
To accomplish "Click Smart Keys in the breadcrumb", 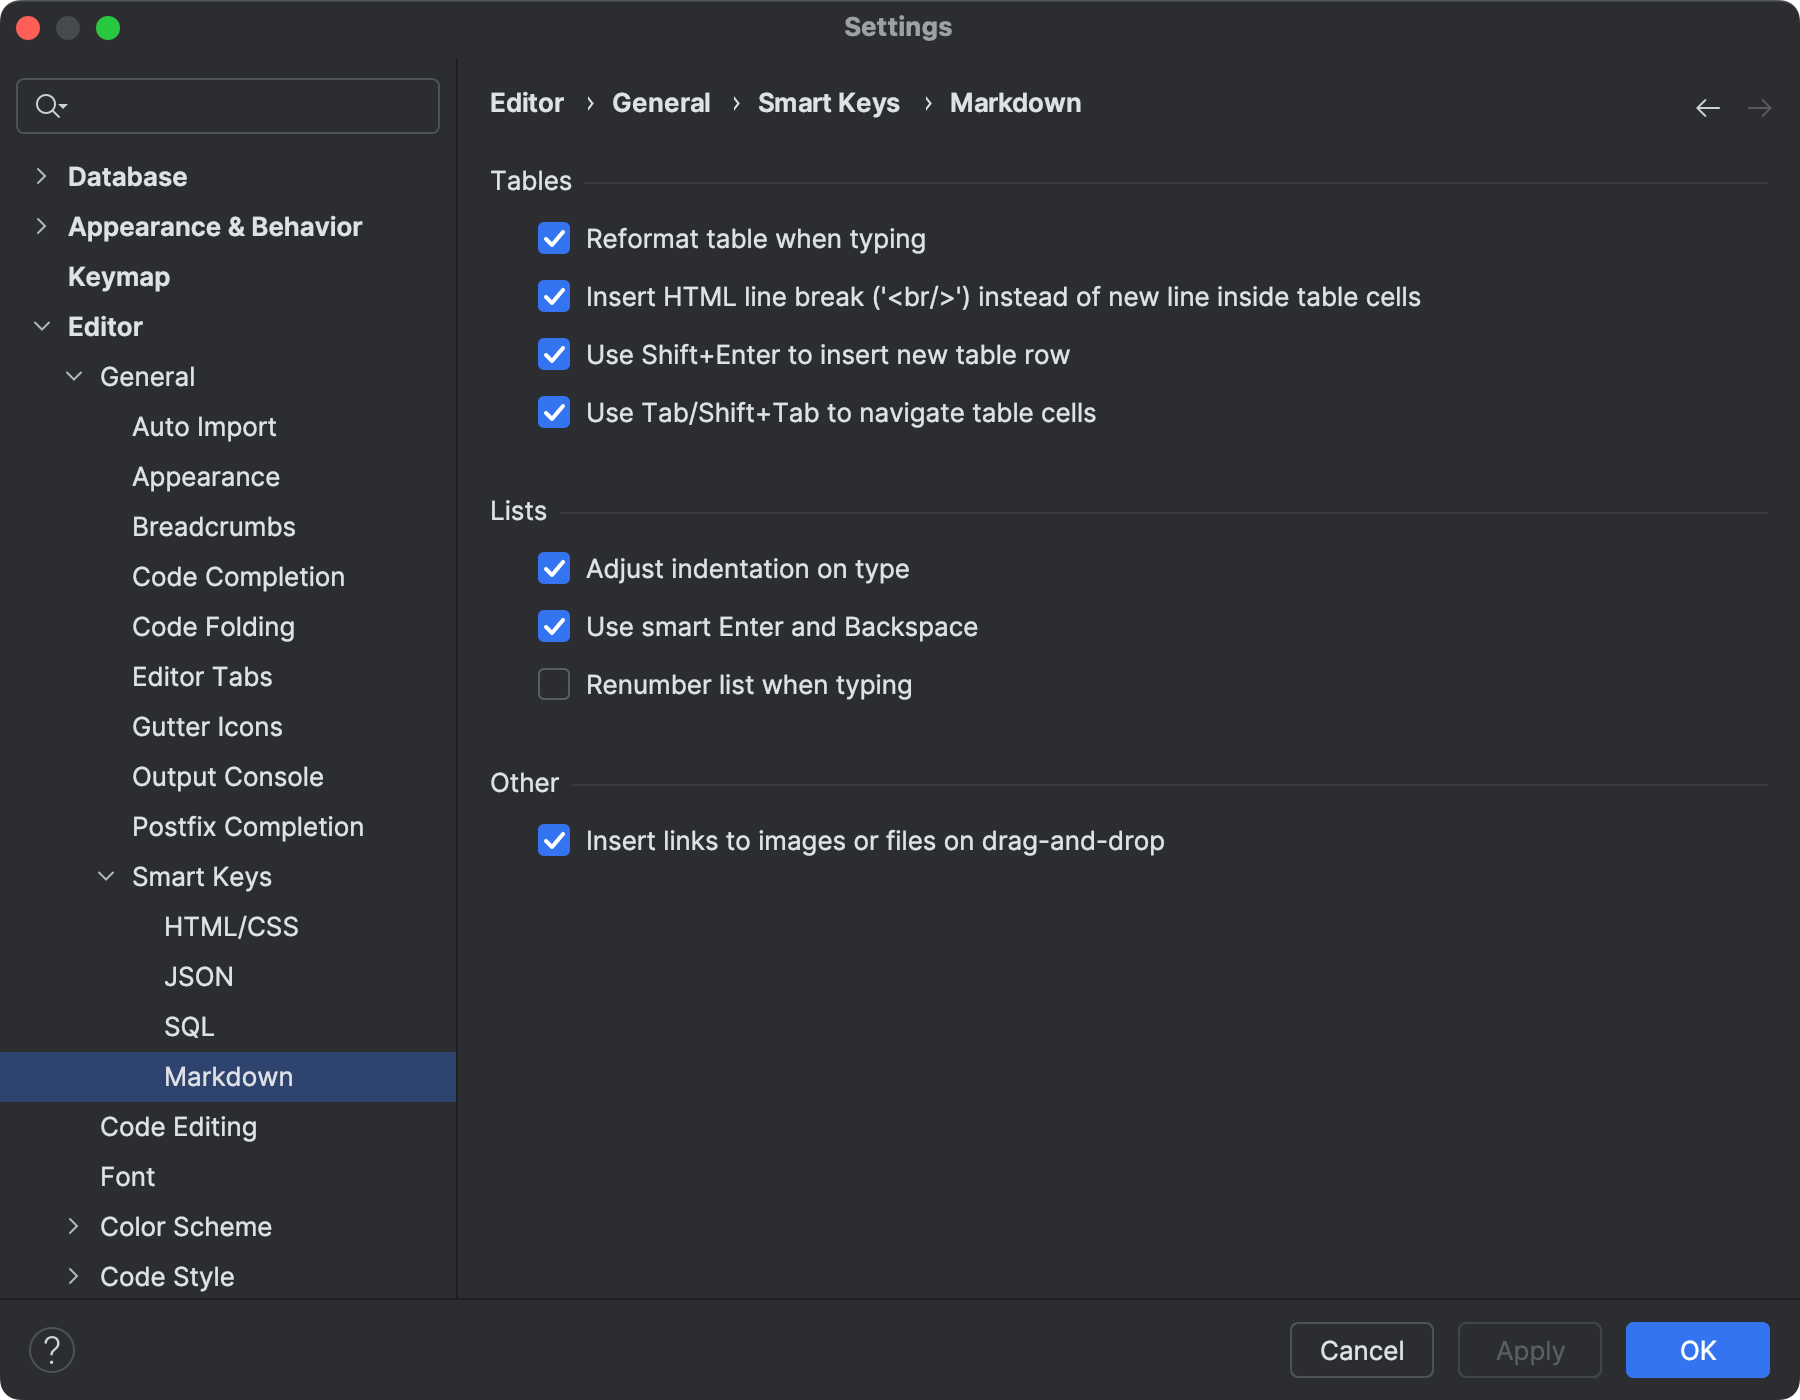I will [x=828, y=103].
